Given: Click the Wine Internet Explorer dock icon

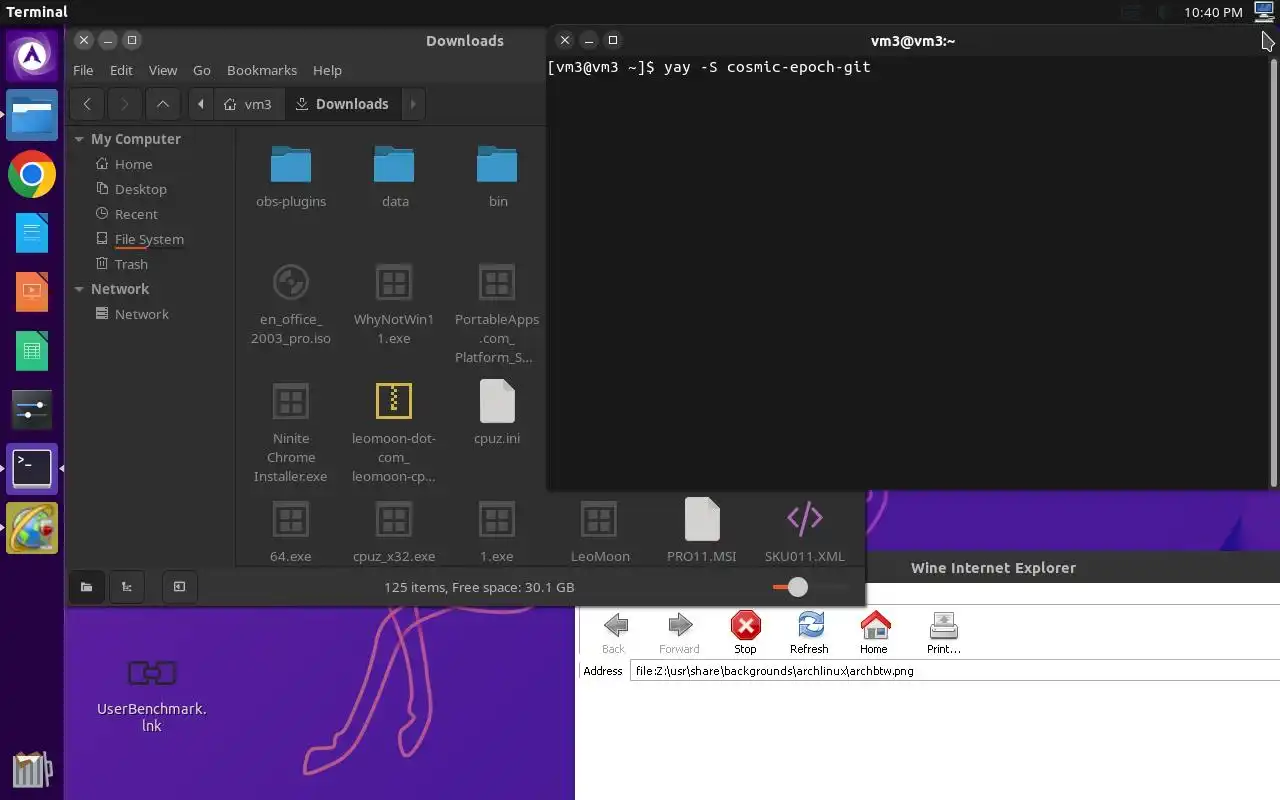Looking at the screenshot, I should [32, 528].
